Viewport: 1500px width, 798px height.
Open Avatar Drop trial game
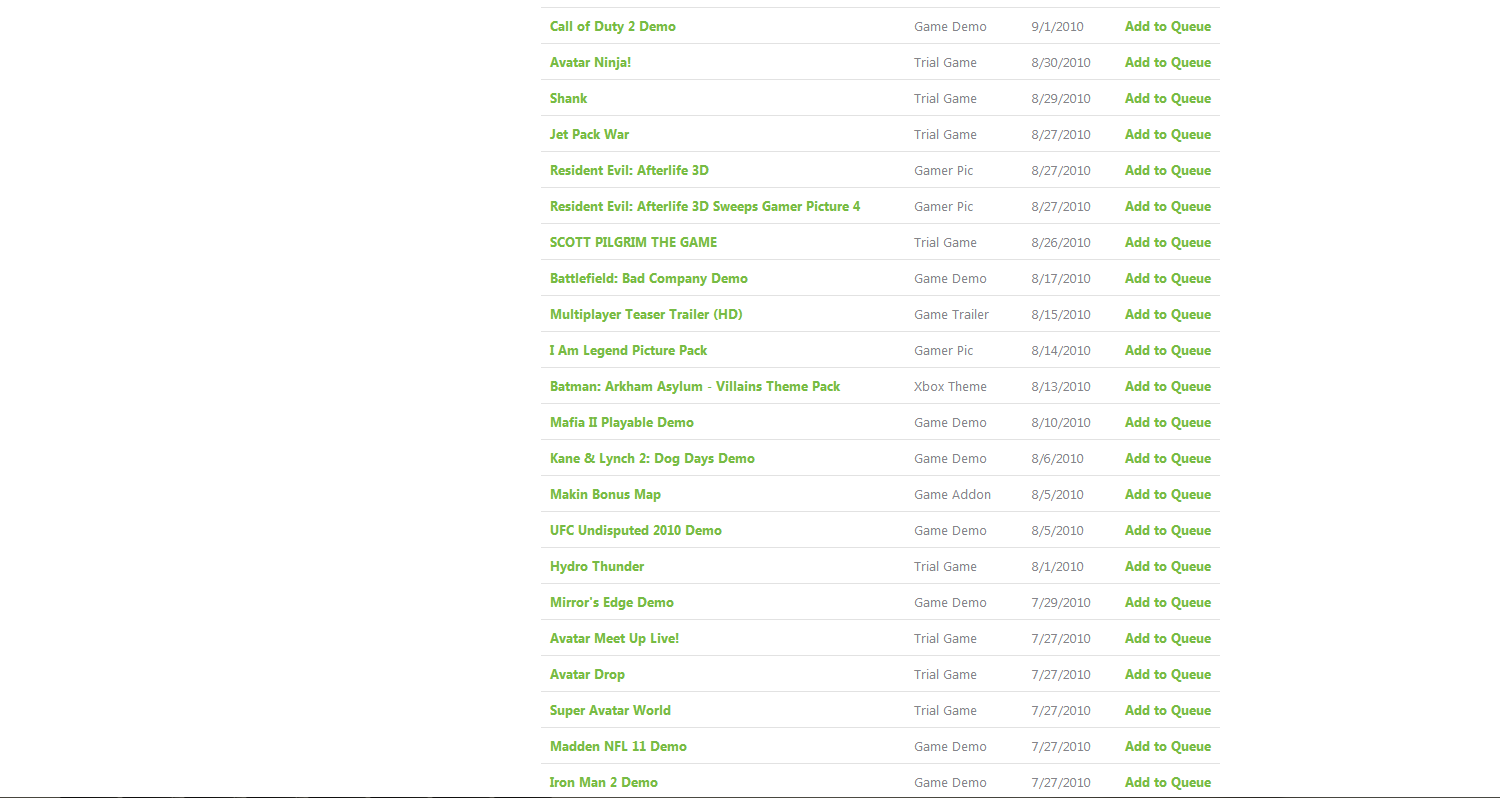click(587, 675)
